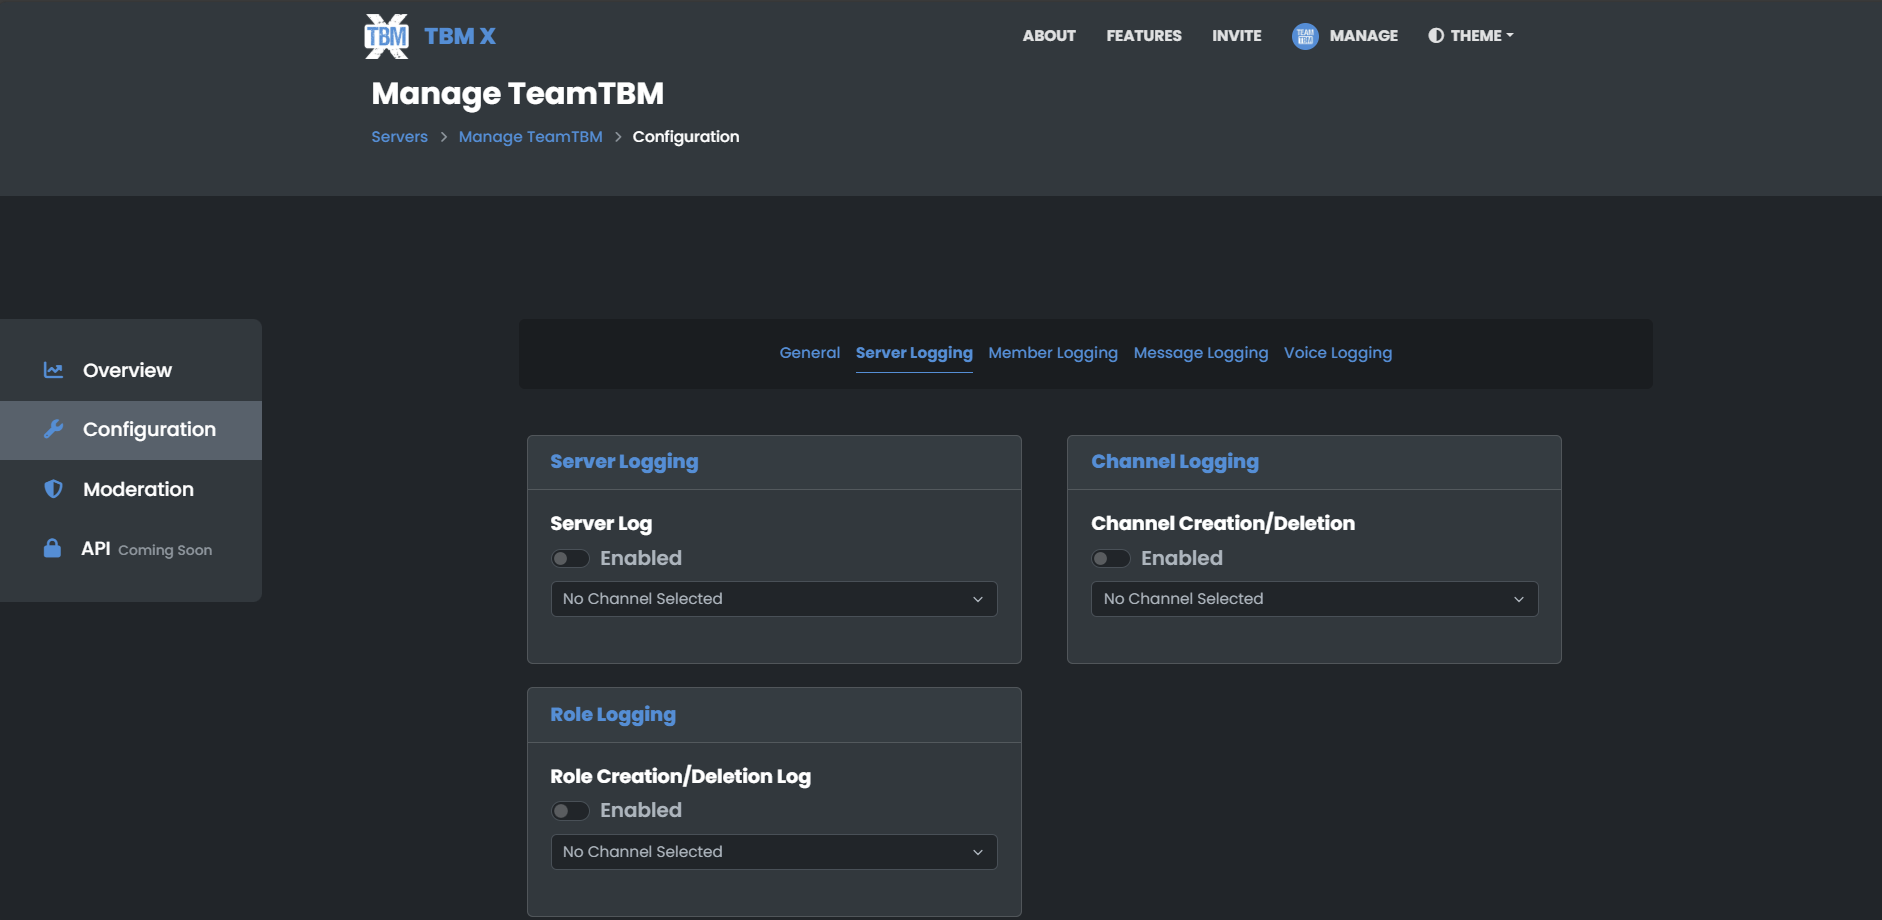This screenshot has width=1882, height=920.
Task: Click the TBM X logo
Action: coord(388,35)
